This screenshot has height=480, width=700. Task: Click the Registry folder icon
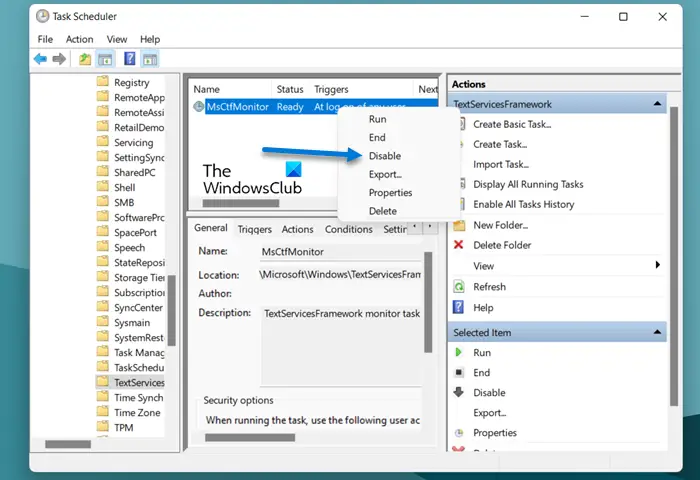tap(103, 82)
